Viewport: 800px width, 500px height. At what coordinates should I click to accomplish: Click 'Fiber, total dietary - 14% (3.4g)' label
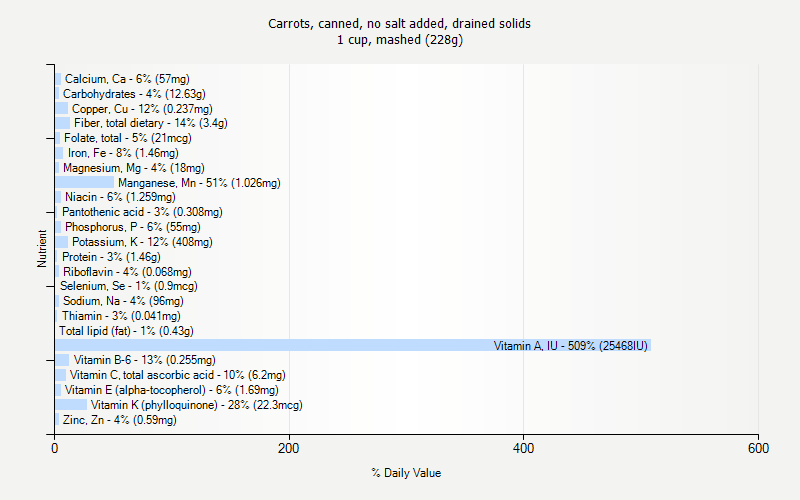point(151,123)
